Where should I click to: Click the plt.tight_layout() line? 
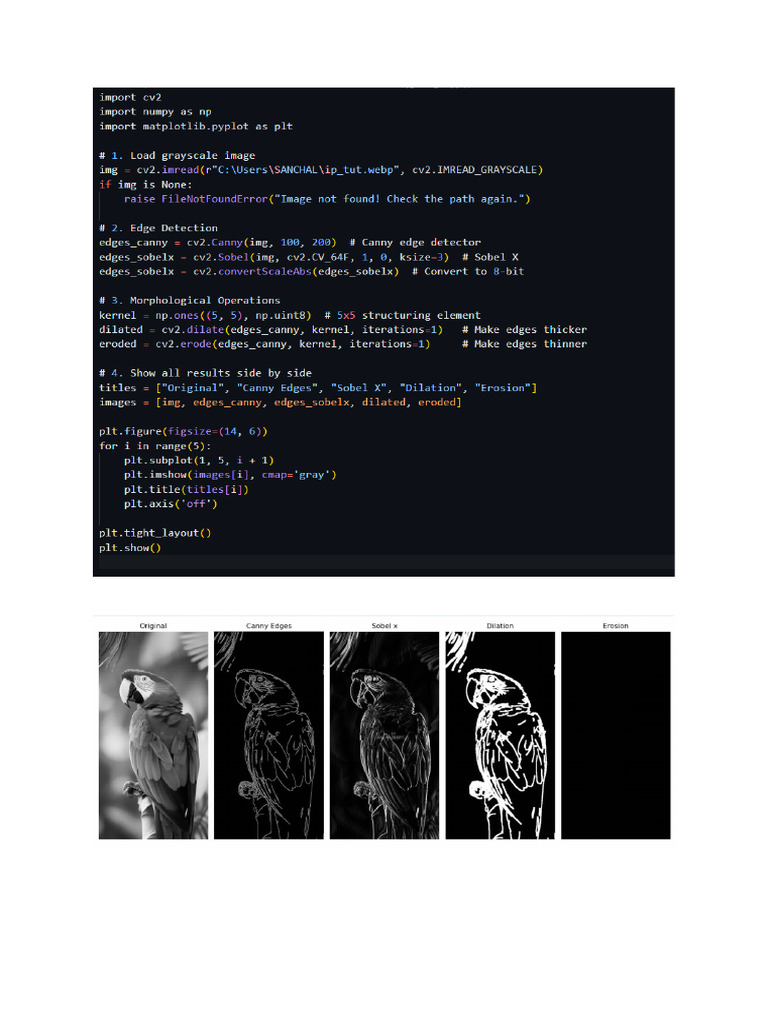(x=155, y=534)
